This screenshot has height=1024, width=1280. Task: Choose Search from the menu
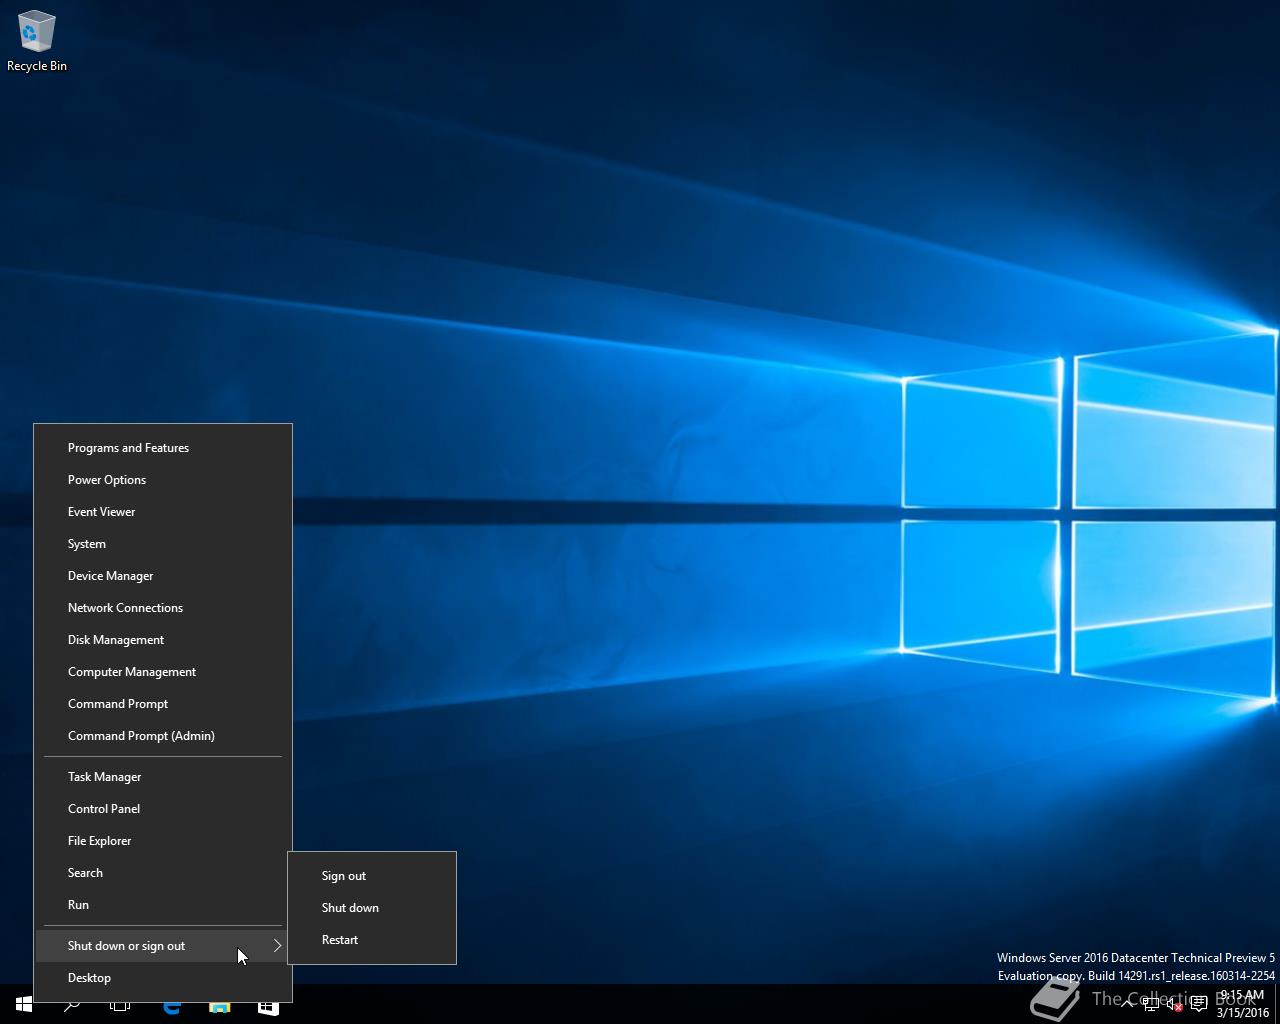[x=163, y=873]
